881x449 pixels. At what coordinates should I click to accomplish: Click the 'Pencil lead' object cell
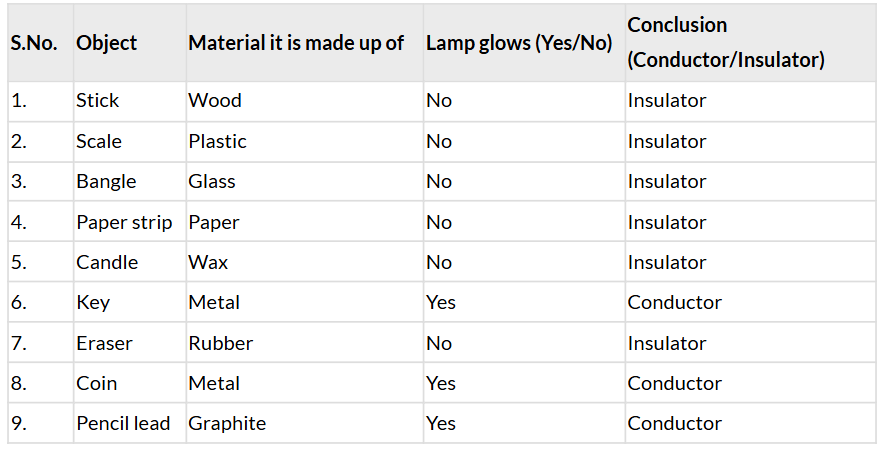point(123,423)
